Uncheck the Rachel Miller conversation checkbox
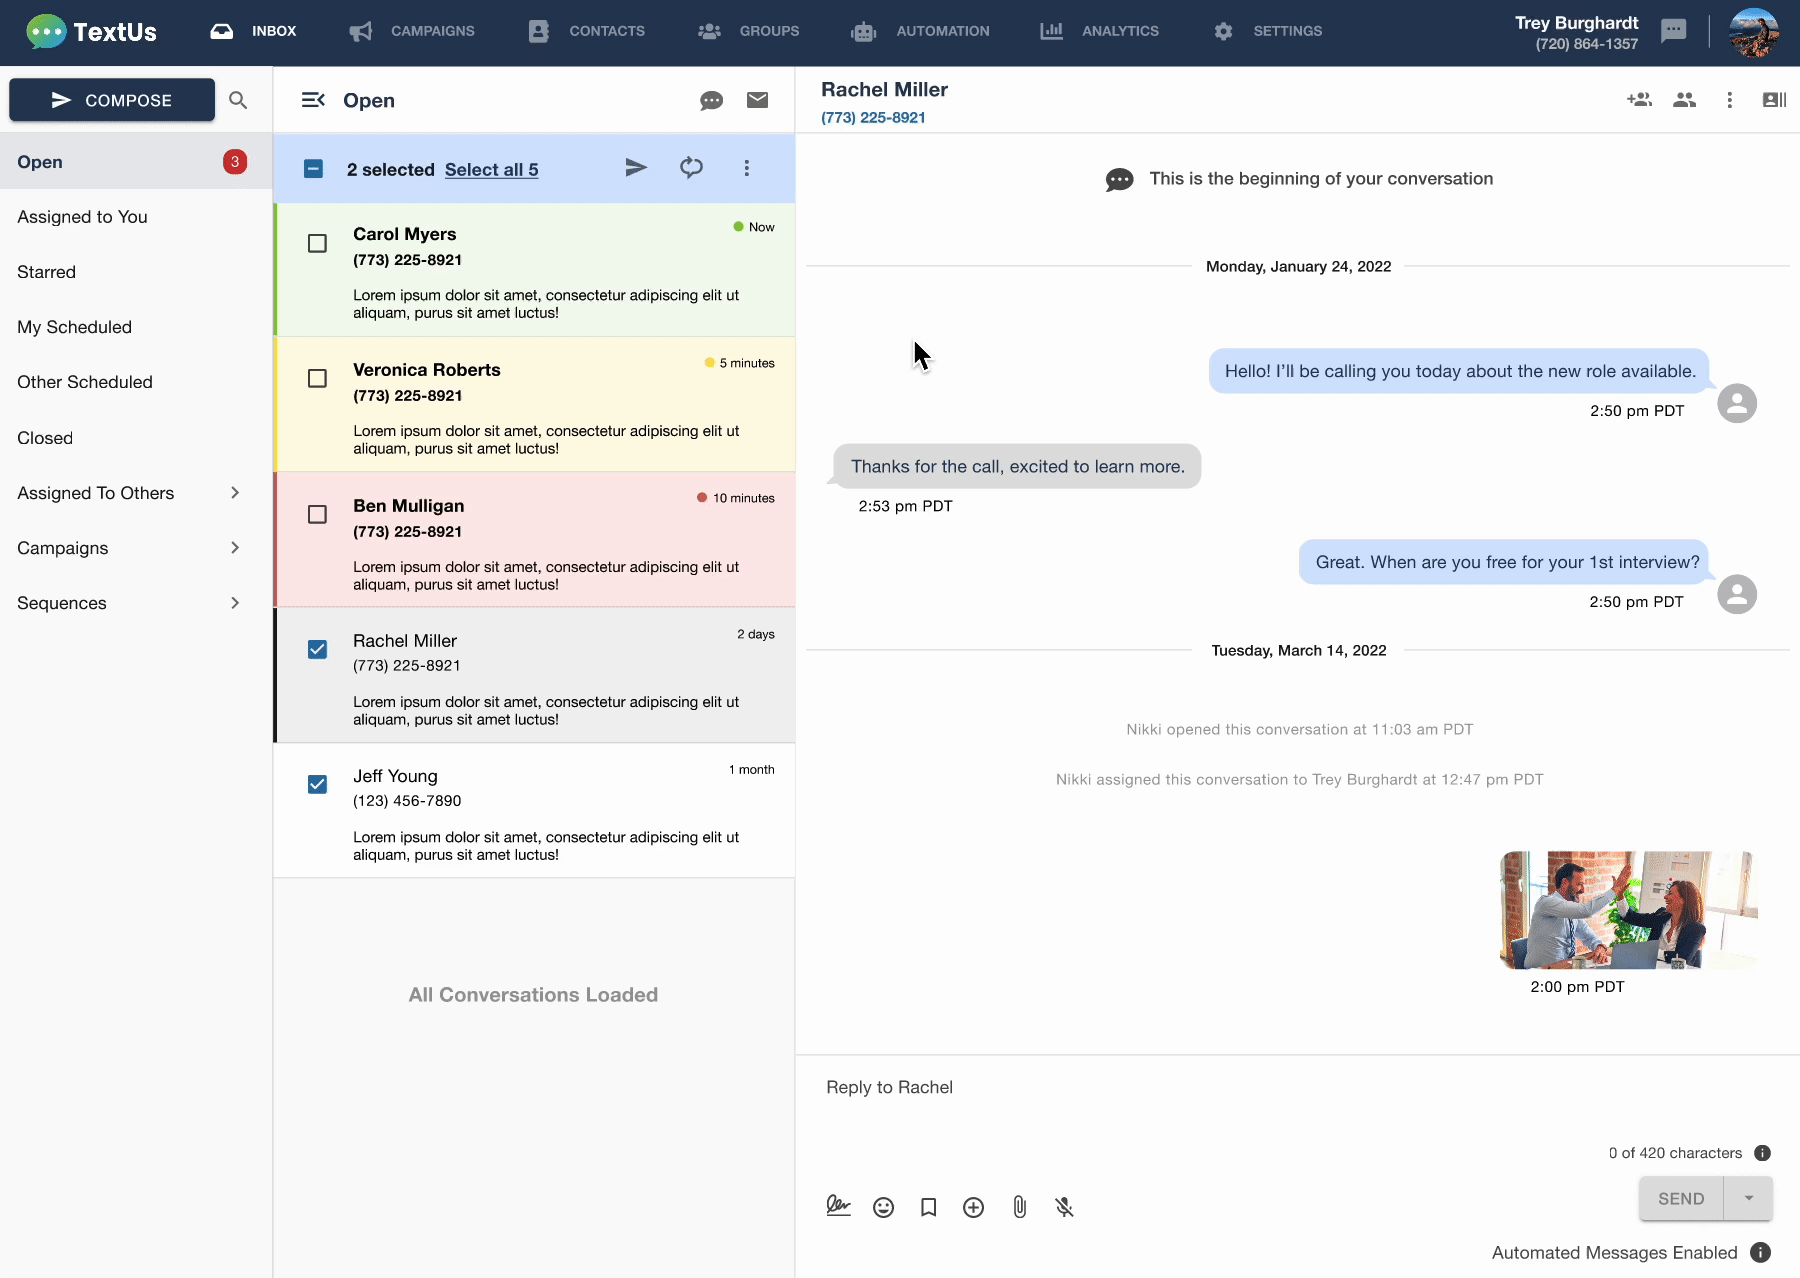The image size is (1800, 1278). click(x=317, y=649)
